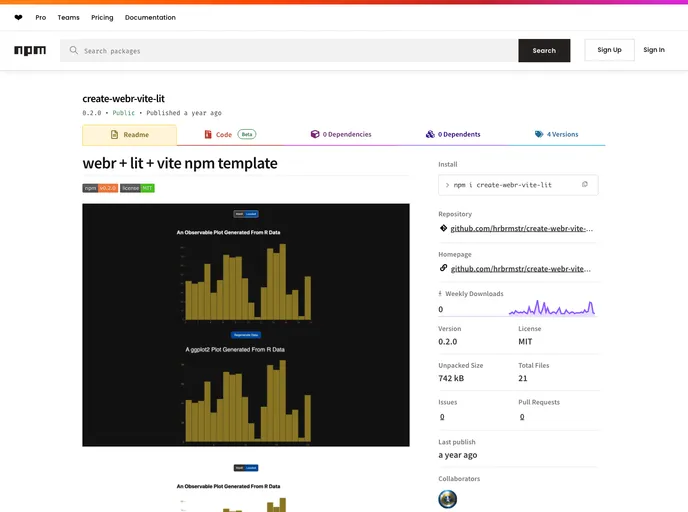Switch to the 4 Versions tab

coord(556,134)
